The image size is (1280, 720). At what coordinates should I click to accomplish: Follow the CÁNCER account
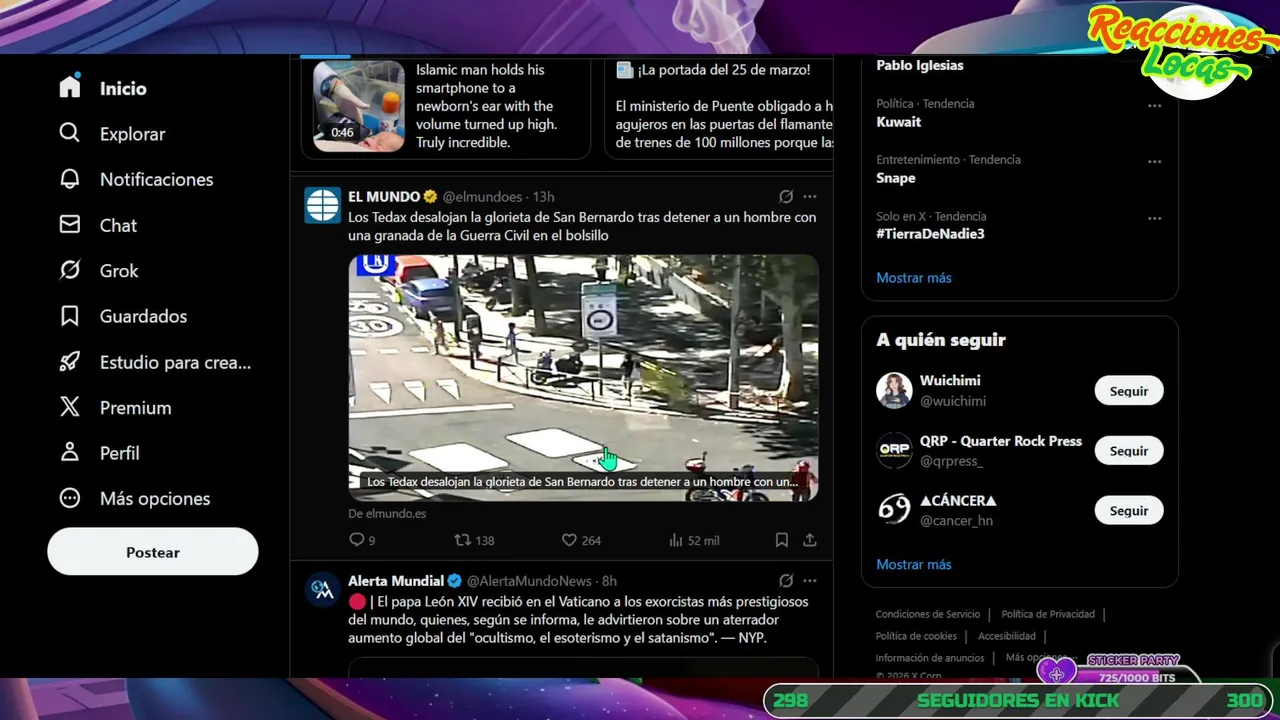pyautogui.click(x=1129, y=510)
